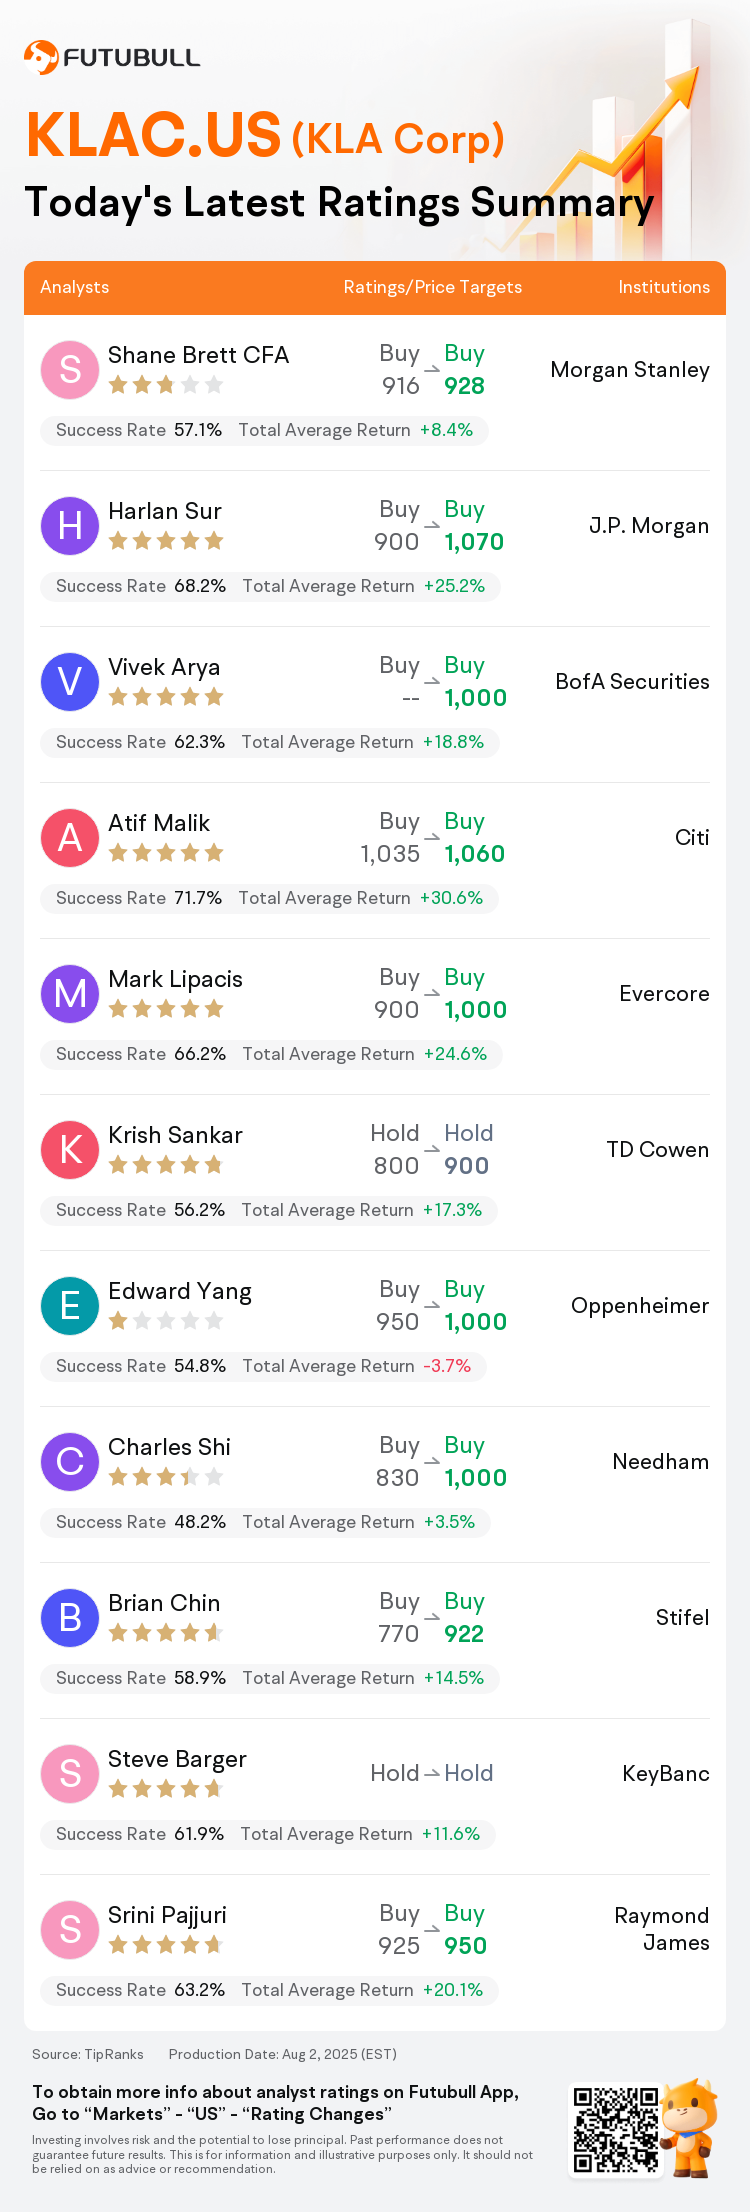Click the J.P. Morgan institution name
750x2212 pixels.
pos(649,526)
